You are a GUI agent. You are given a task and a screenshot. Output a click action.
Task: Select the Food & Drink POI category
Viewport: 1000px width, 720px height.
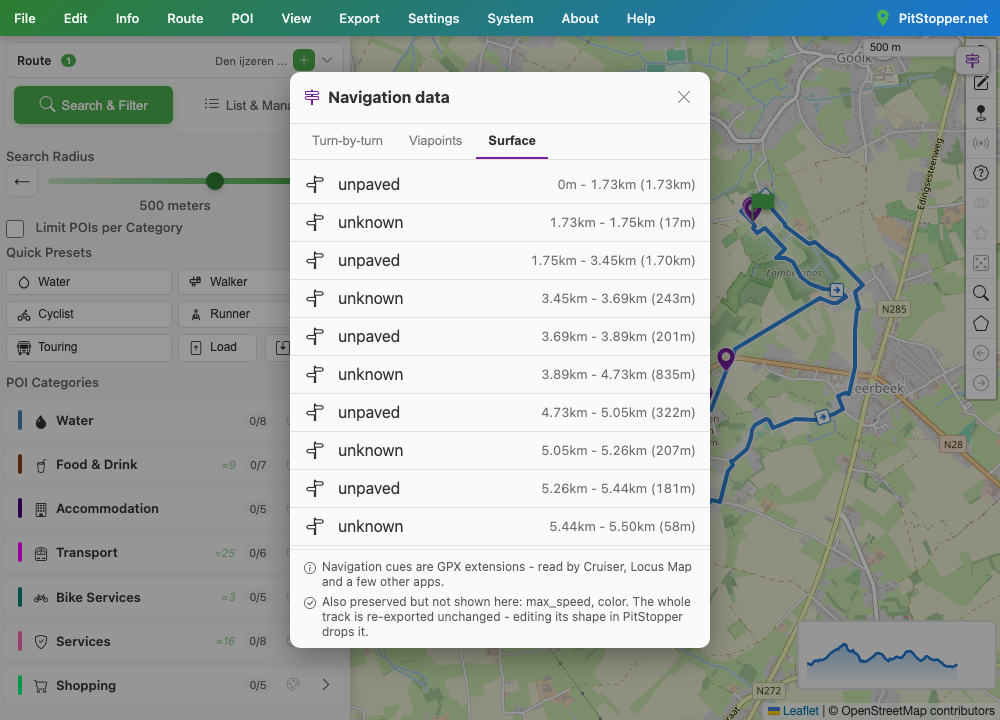[148, 465]
